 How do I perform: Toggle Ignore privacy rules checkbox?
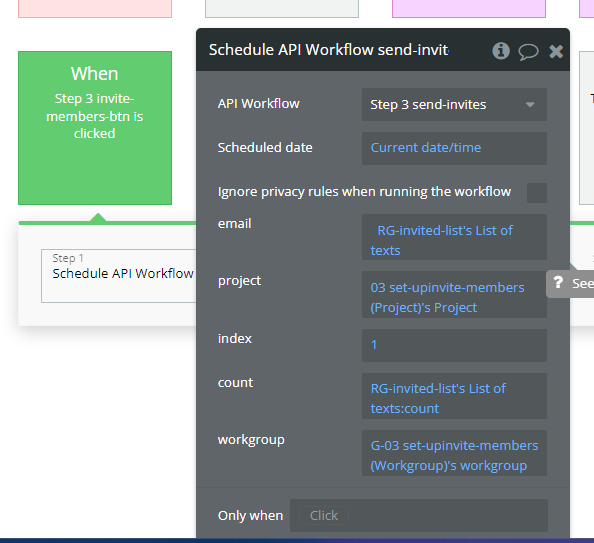[536, 192]
